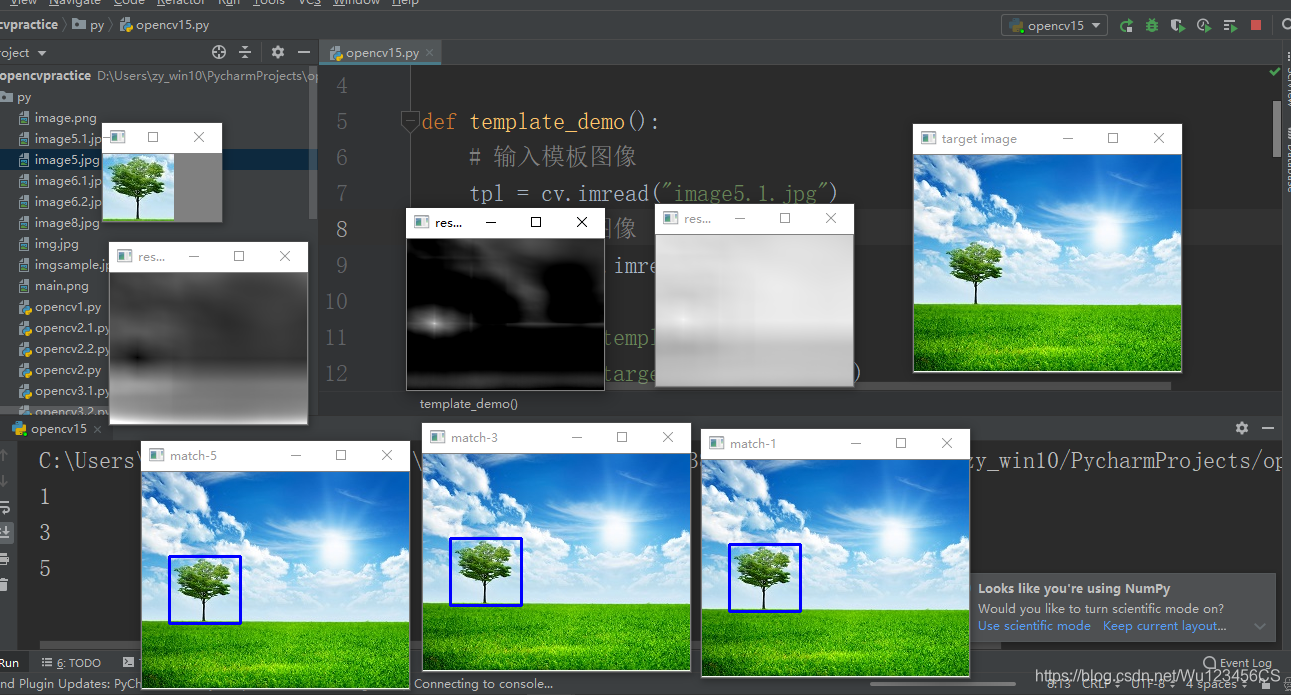
Task: Toggle soft-wrap in the Run console
Action: pyautogui.click(x=4, y=506)
